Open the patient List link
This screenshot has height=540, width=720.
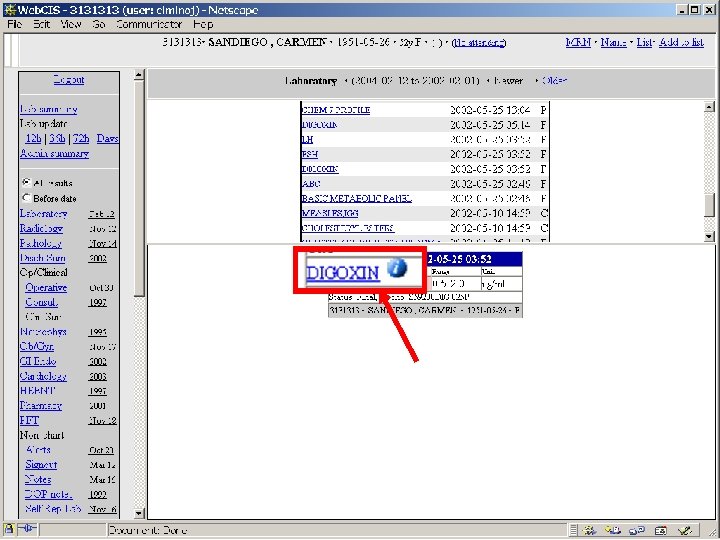(x=644, y=42)
